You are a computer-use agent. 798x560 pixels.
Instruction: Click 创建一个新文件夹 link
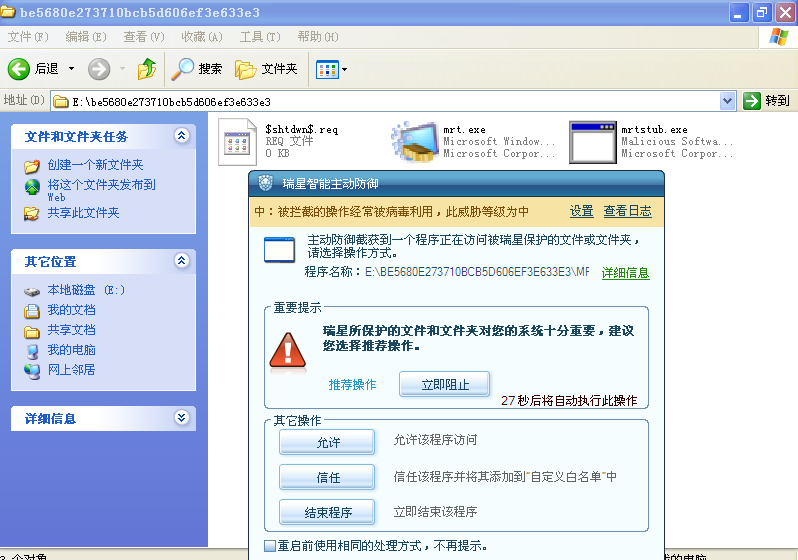tap(95, 165)
